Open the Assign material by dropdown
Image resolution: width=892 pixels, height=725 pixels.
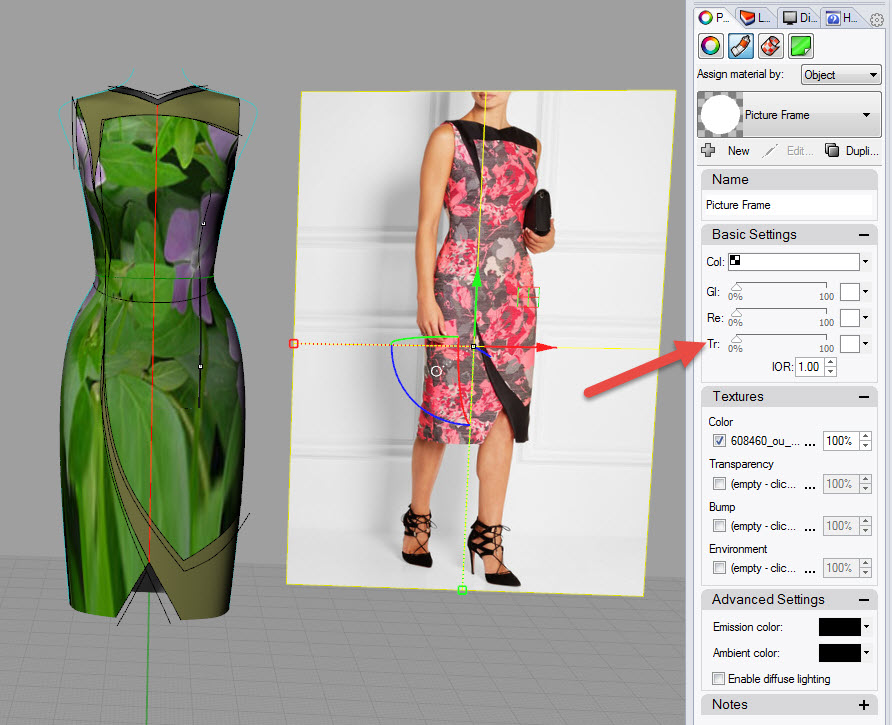point(840,75)
